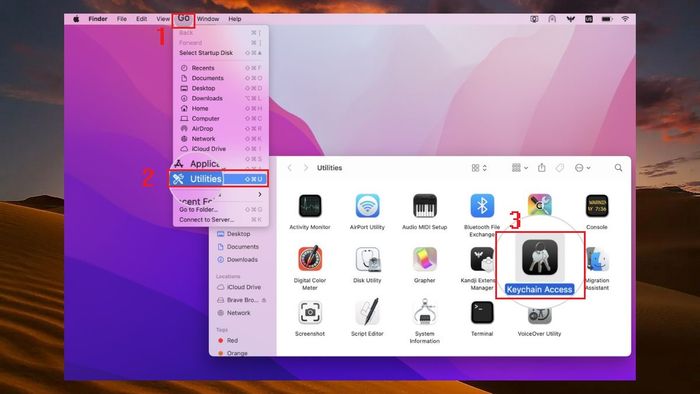Launch AirPort Utility

[367, 206]
